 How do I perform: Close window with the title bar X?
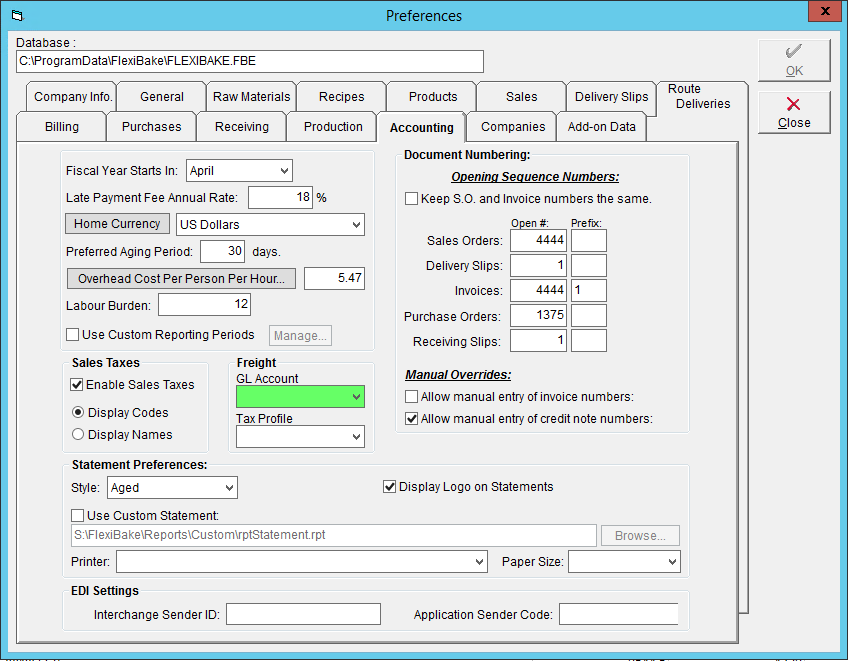pos(825,11)
